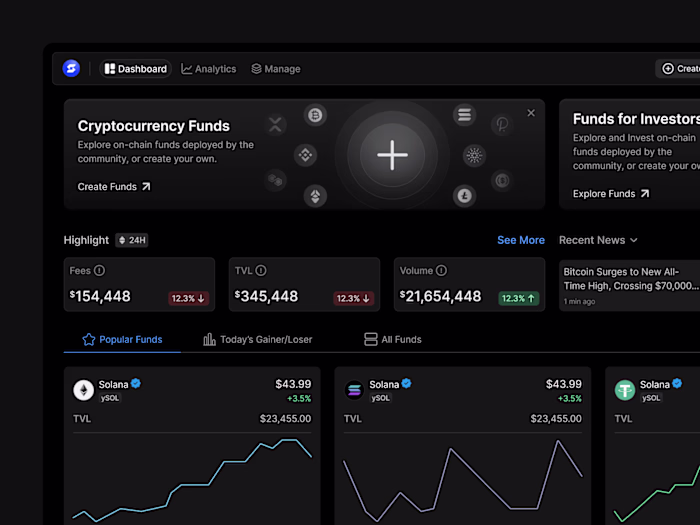Expand the Recent News dropdown

tap(598, 240)
